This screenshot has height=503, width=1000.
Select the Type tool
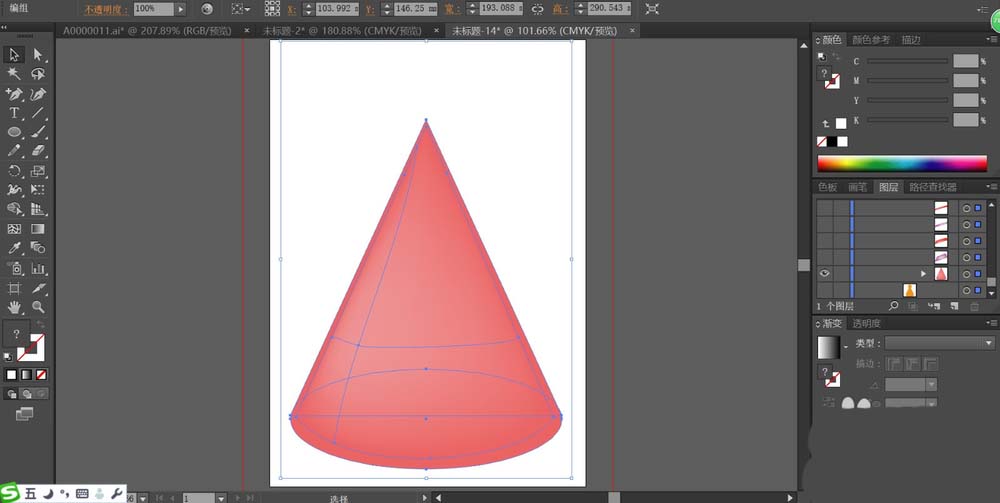point(14,113)
